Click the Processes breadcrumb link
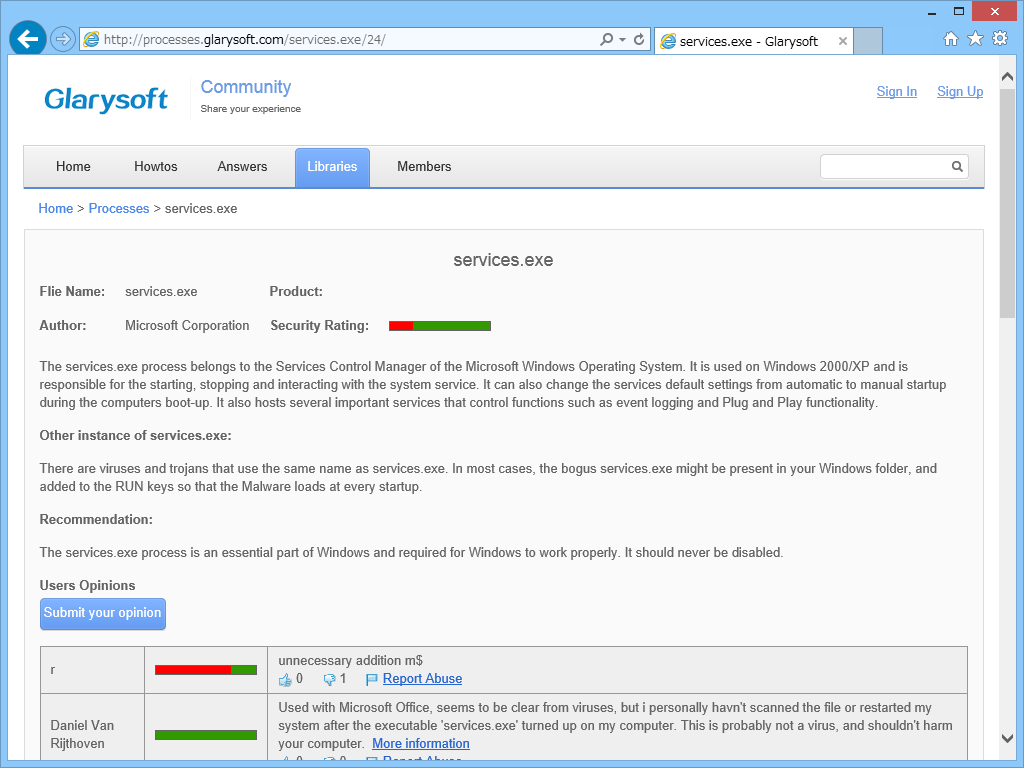The width and height of the screenshot is (1024, 768). click(119, 208)
